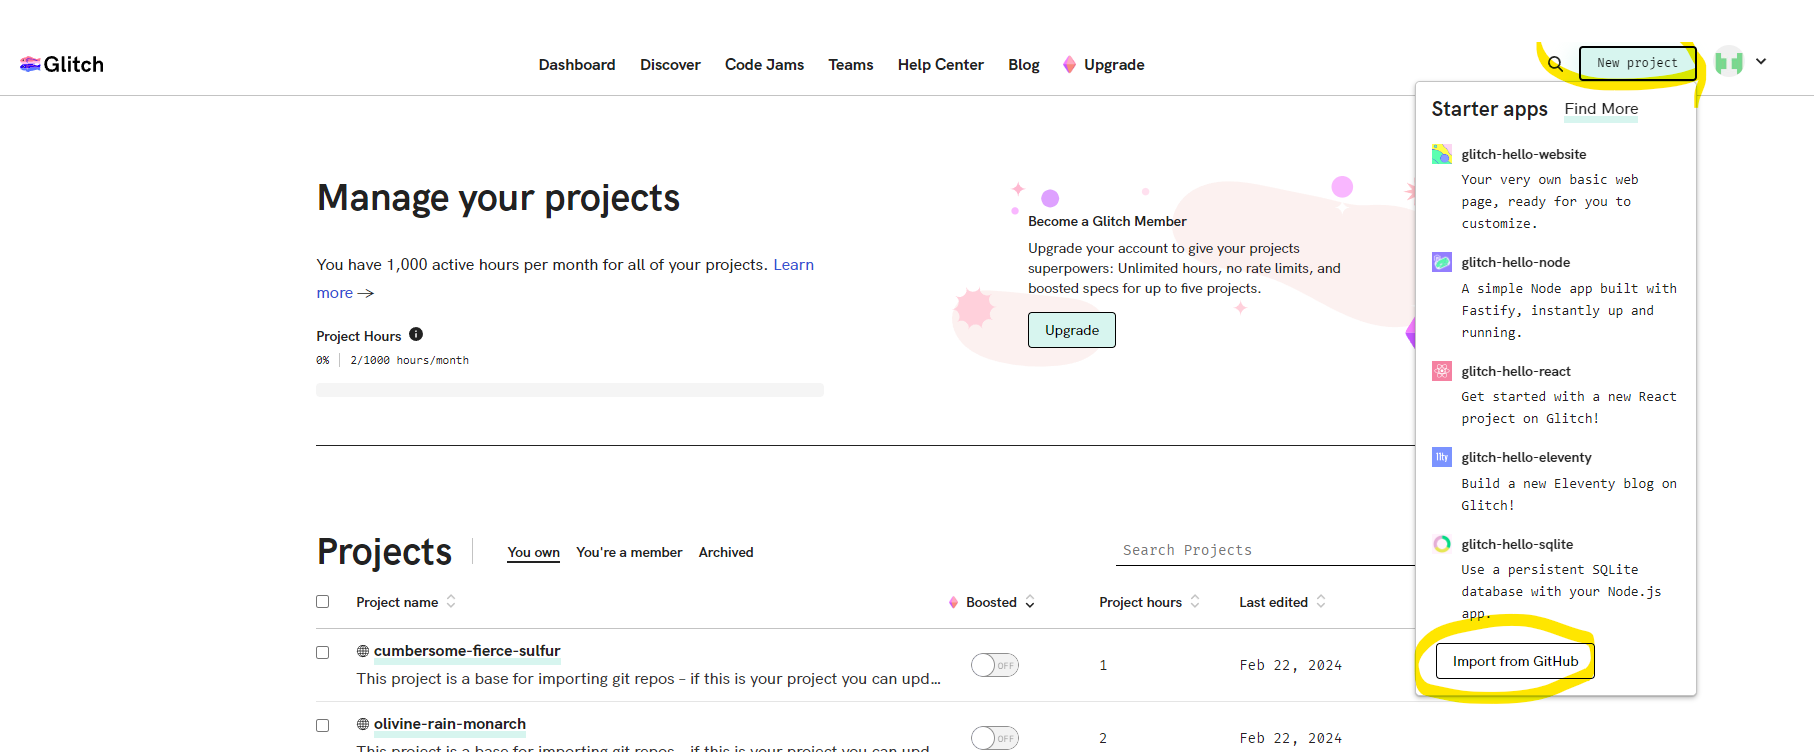Open Teams page
1814x752 pixels.
point(851,65)
